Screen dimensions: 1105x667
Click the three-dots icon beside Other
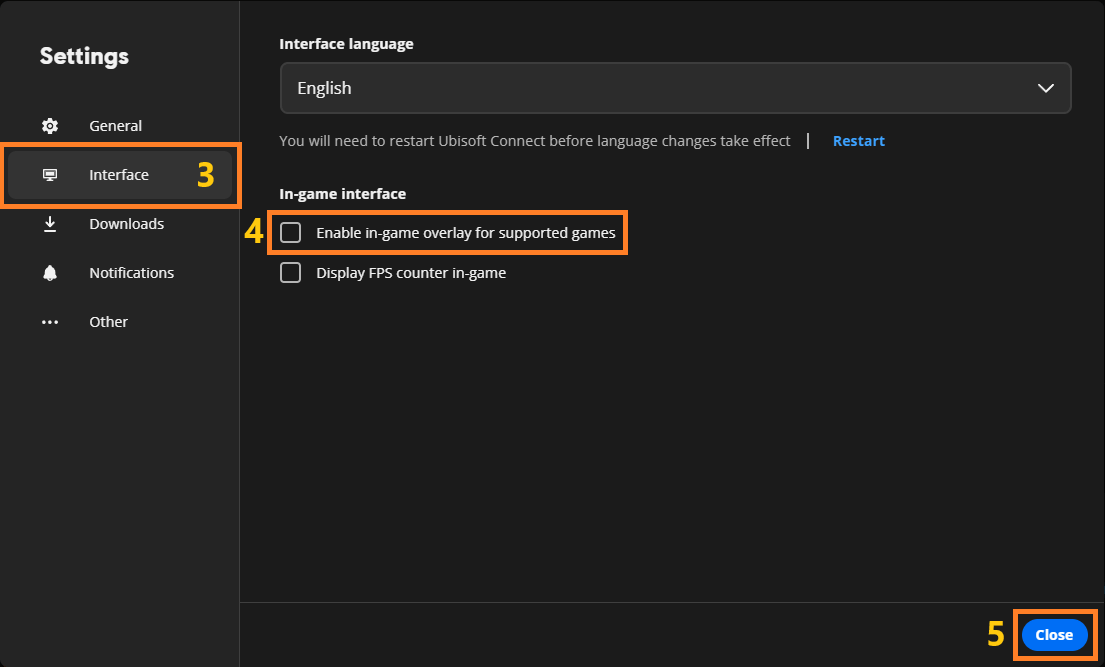(50, 322)
